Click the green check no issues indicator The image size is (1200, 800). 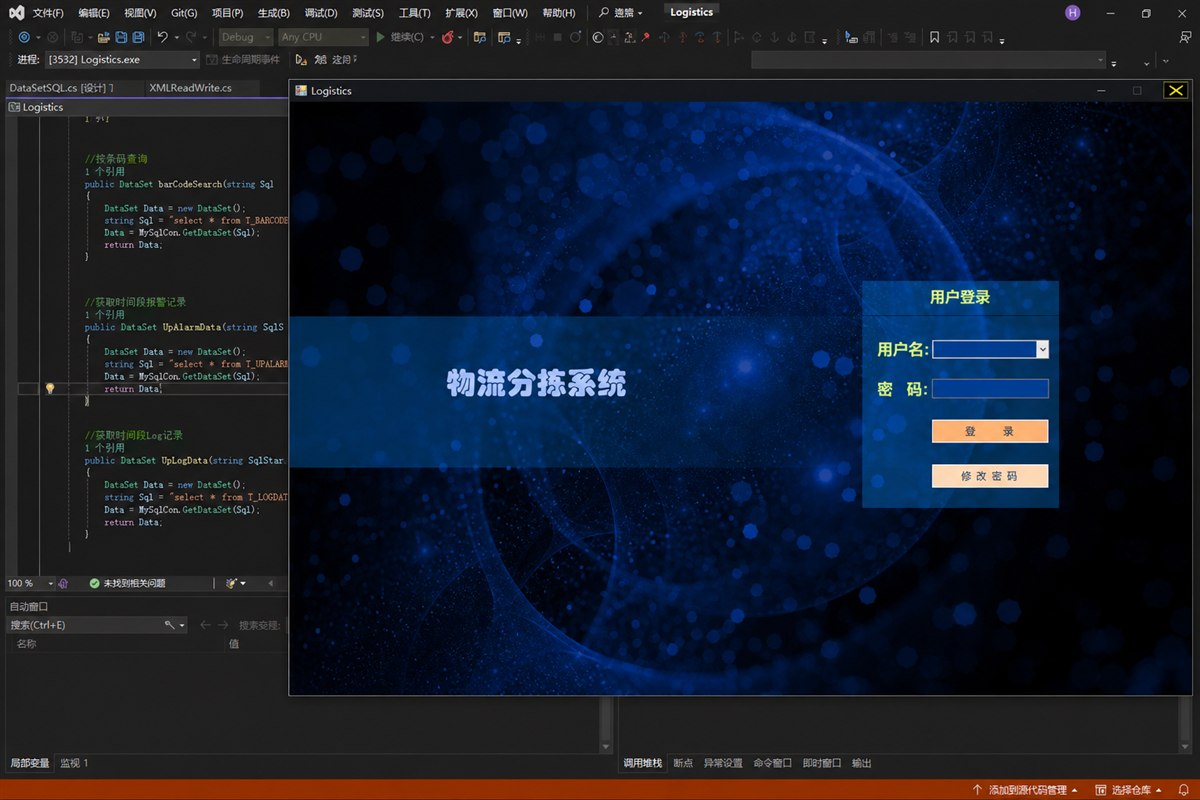pyautogui.click(x=94, y=583)
